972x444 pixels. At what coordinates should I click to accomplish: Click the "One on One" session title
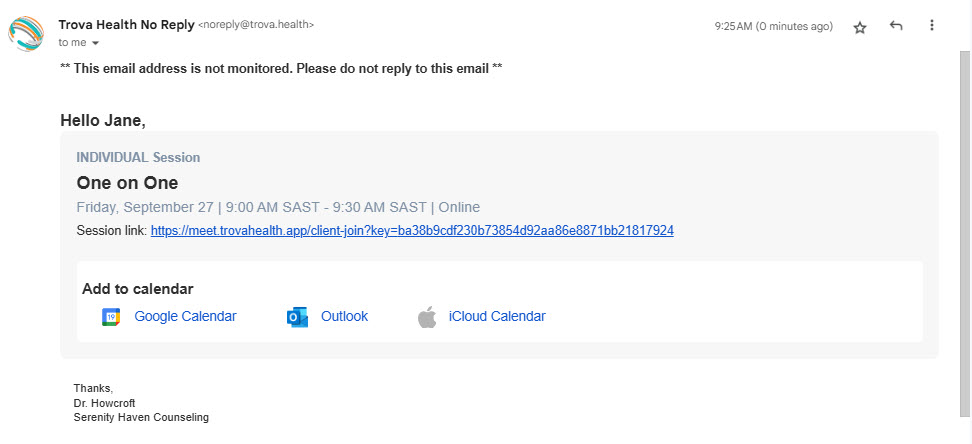(127, 183)
